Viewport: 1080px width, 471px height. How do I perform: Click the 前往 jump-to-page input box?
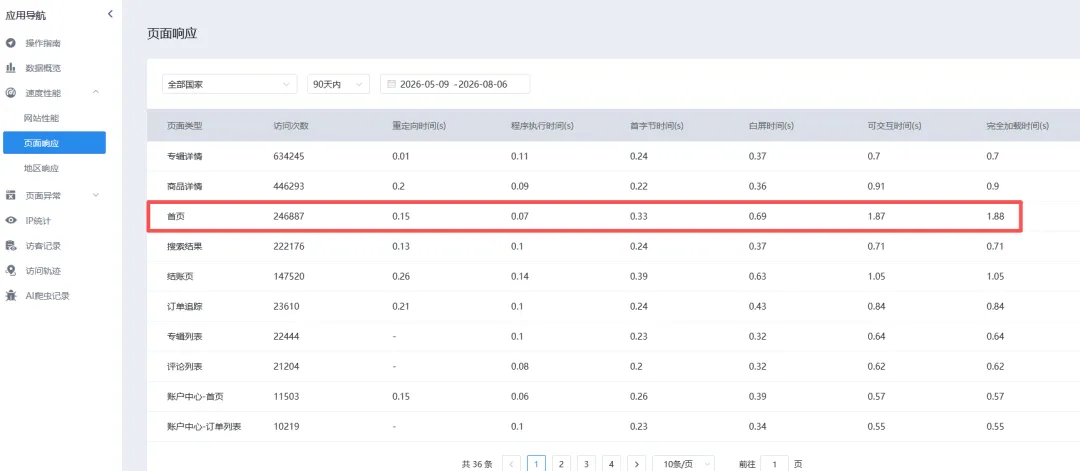pos(775,464)
